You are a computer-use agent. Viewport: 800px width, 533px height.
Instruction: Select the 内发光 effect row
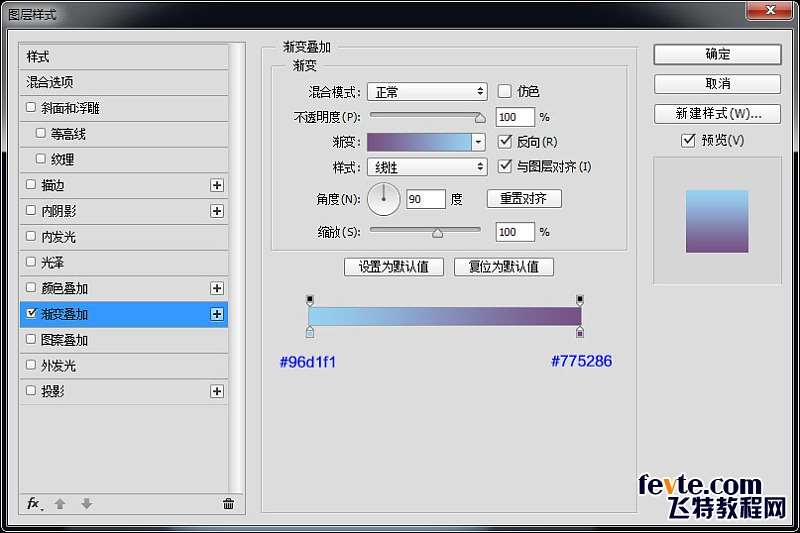click(124, 237)
